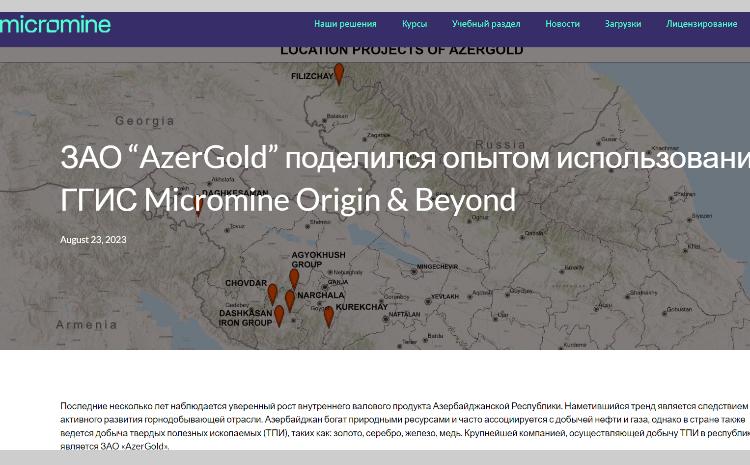
Task: Click the Armenia label on map
Action: pos(87,325)
